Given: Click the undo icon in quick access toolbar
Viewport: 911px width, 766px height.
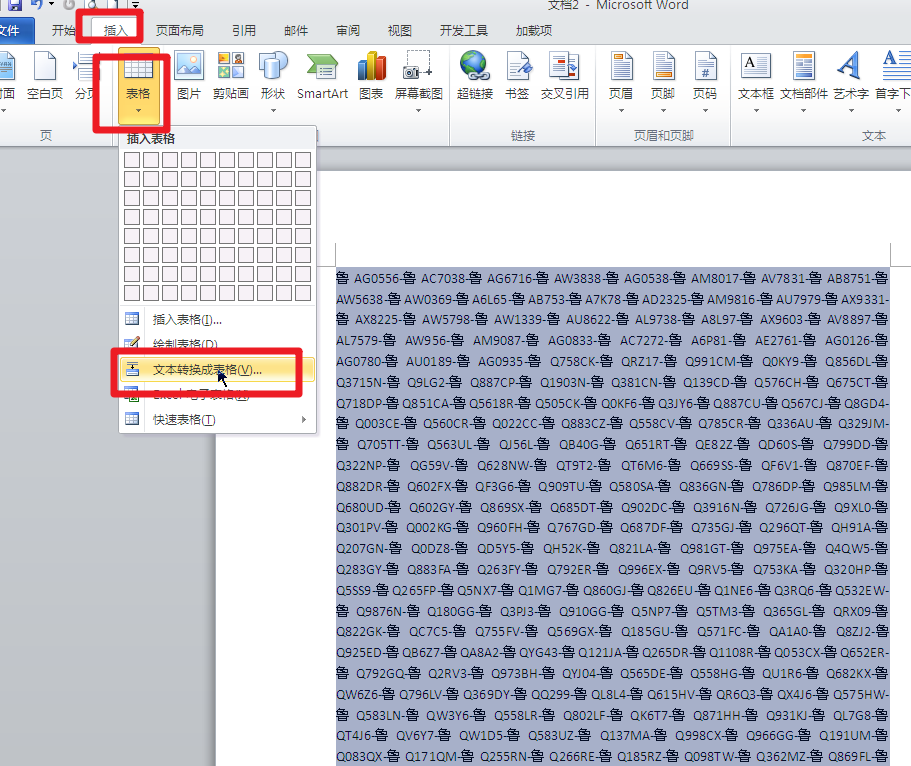Looking at the screenshot, I should coord(37,5).
